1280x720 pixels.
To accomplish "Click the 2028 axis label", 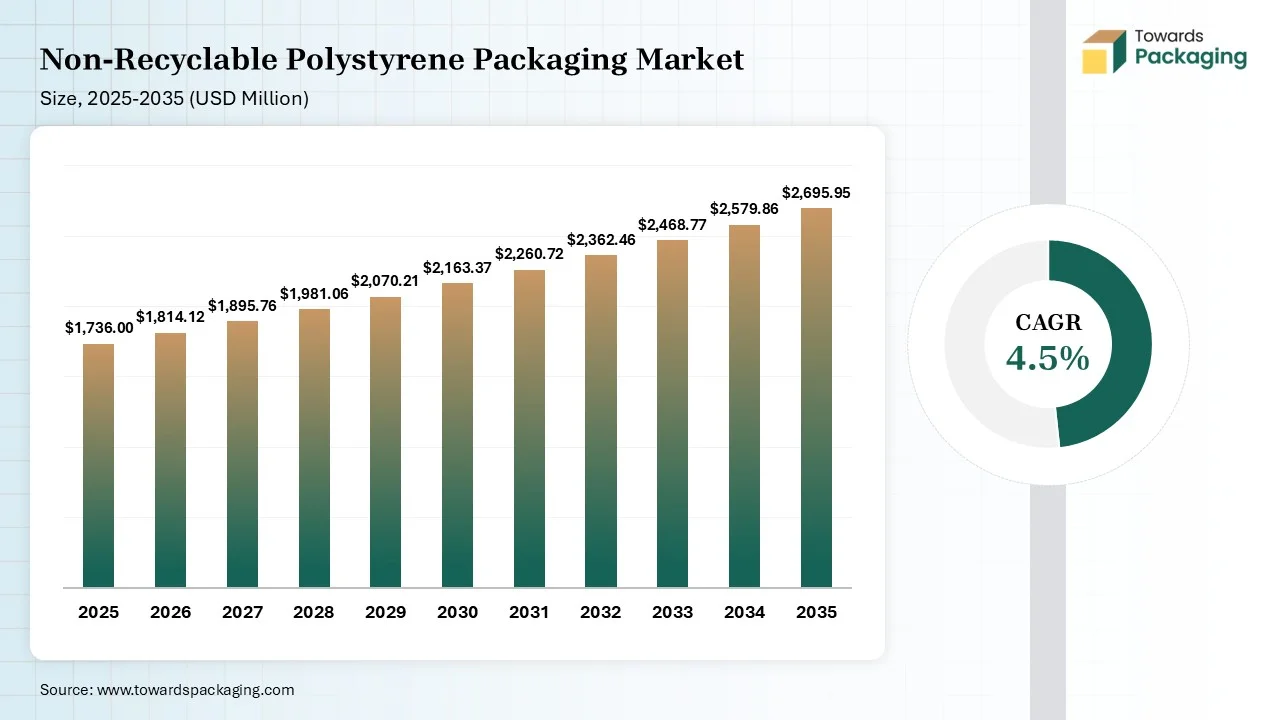I will point(314,612).
